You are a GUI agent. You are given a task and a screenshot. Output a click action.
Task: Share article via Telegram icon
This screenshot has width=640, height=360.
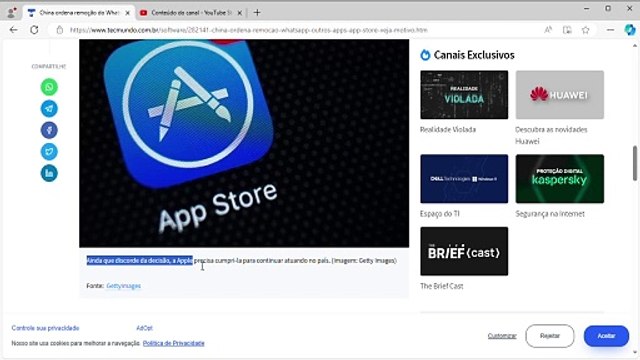[49, 109]
